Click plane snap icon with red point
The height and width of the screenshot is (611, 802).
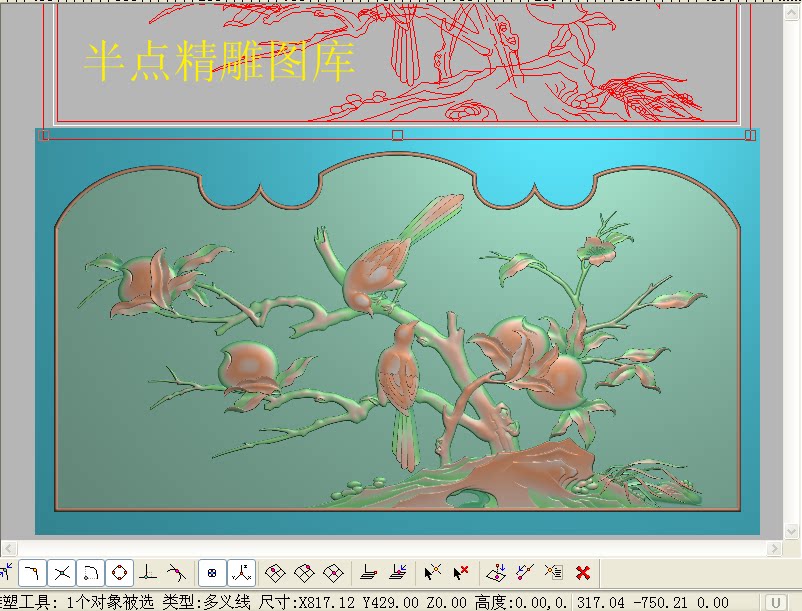click(x=368, y=572)
